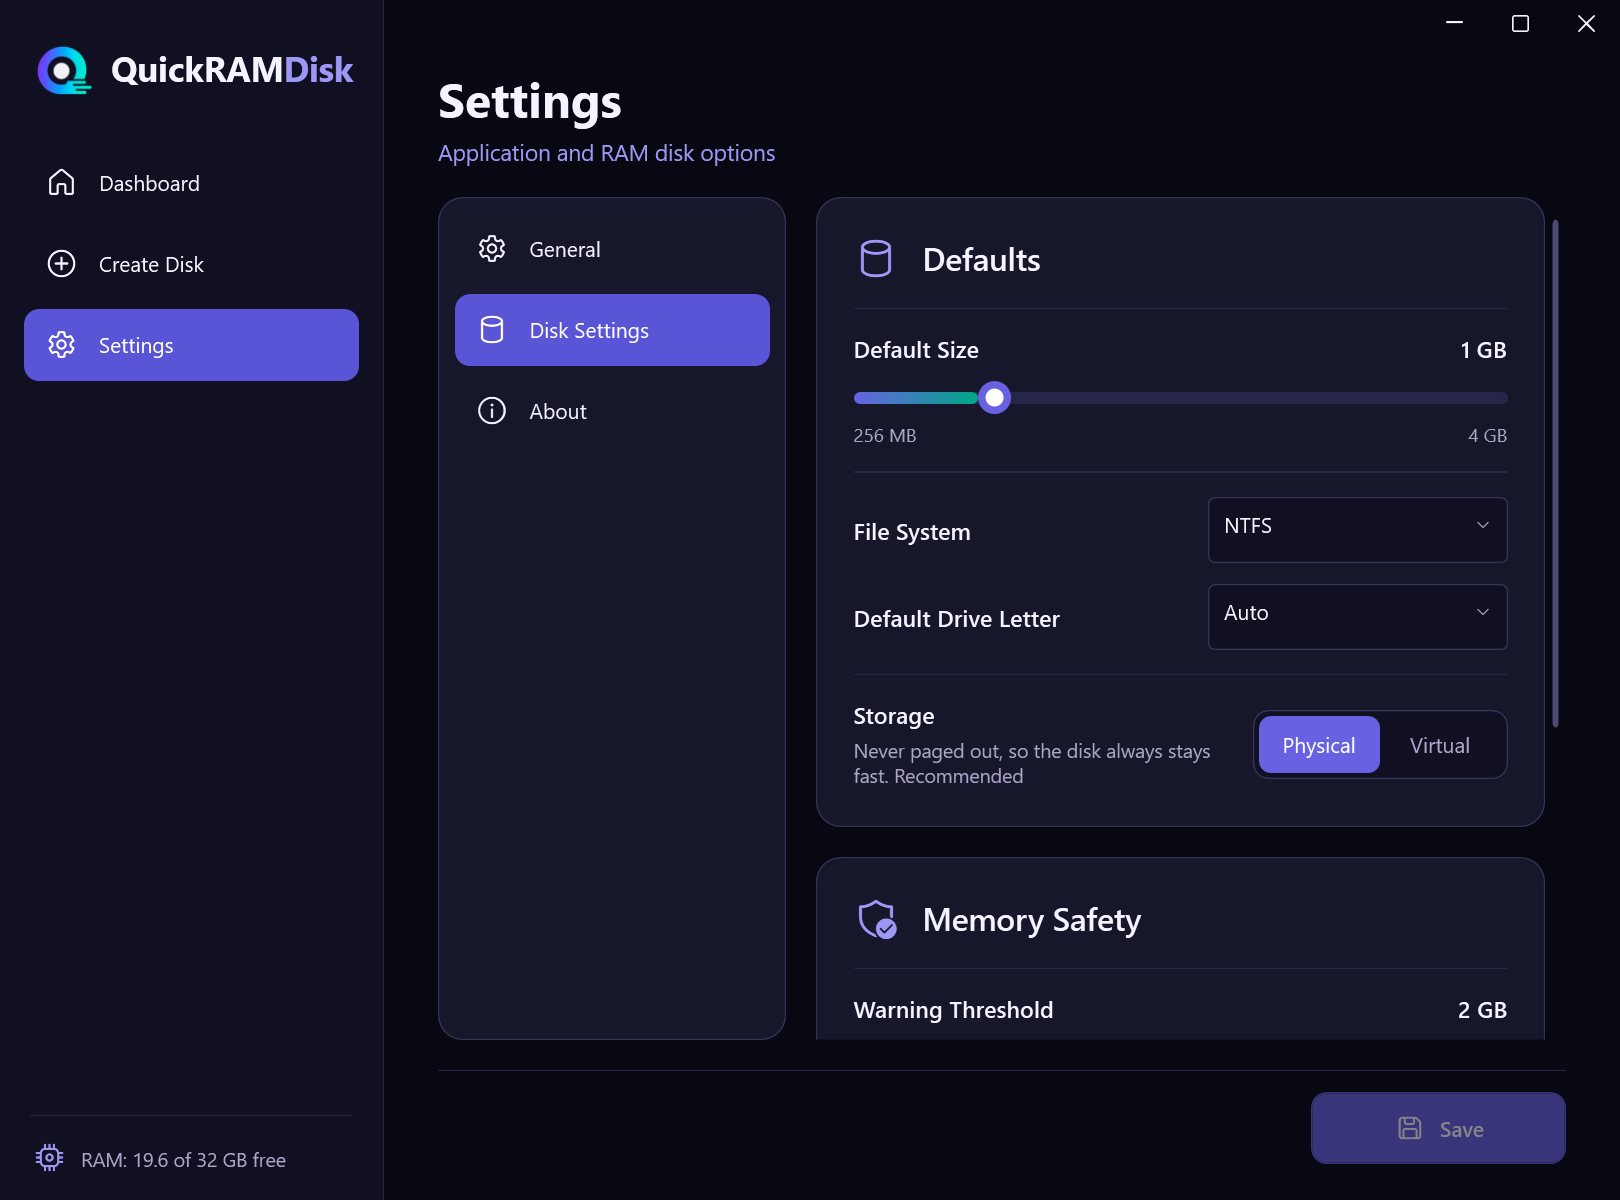Click the '256 MB' minimum label
1620x1200 pixels.
[x=885, y=435]
